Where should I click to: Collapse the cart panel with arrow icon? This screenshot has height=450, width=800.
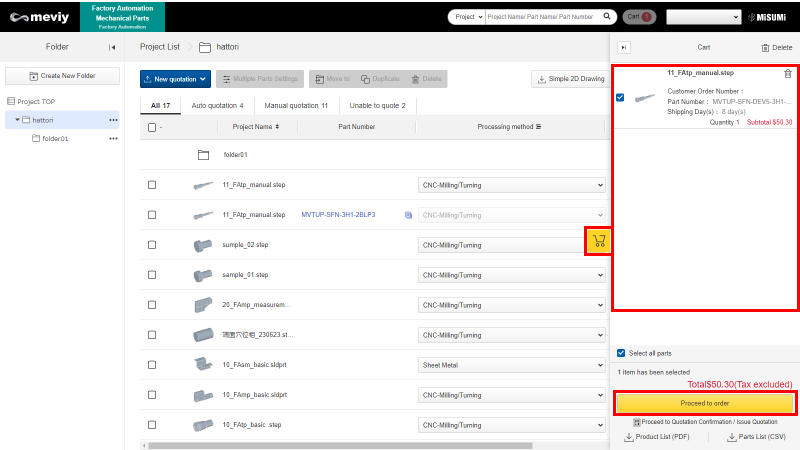(x=624, y=47)
